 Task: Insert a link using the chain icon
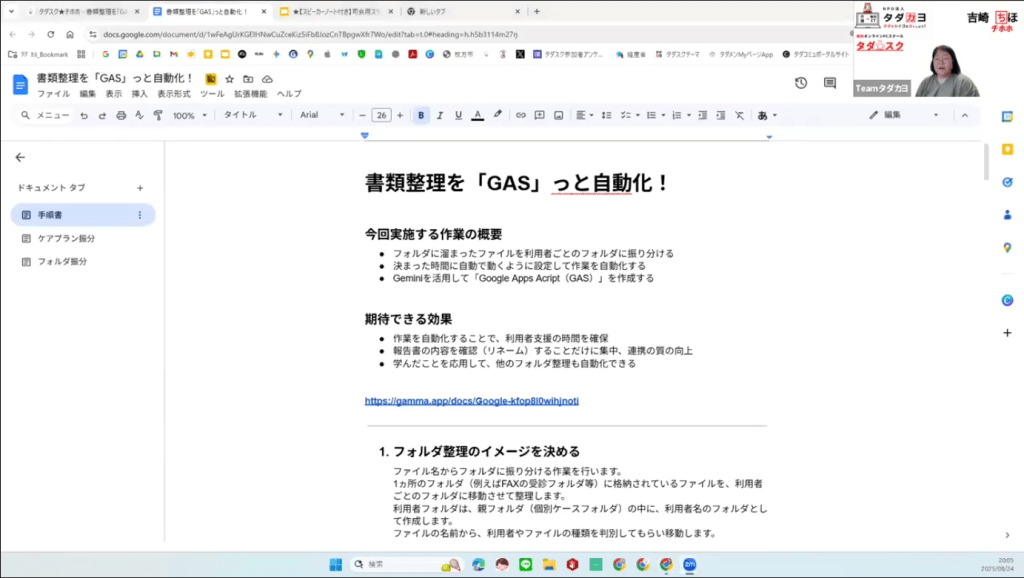coord(520,116)
